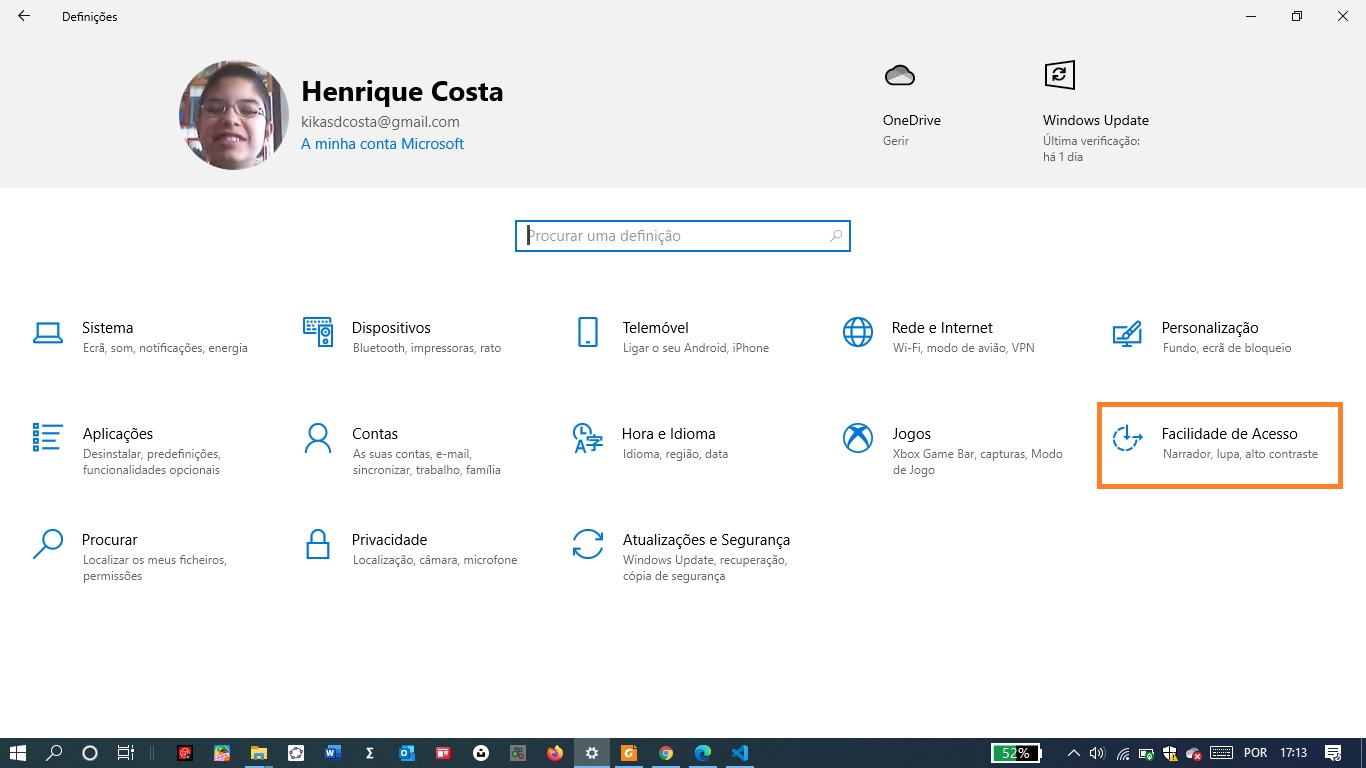Click the kikasdcosta@gmail.com email text
1366x768 pixels.
(380, 122)
